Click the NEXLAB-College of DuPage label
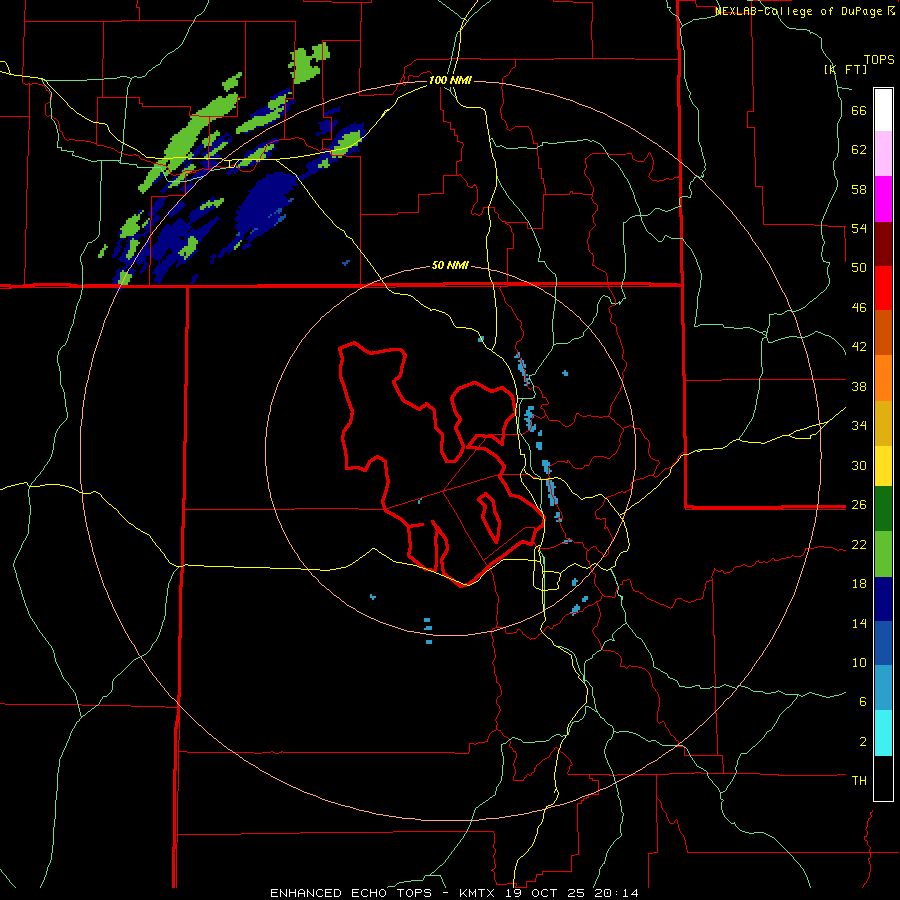 tap(798, 11)
